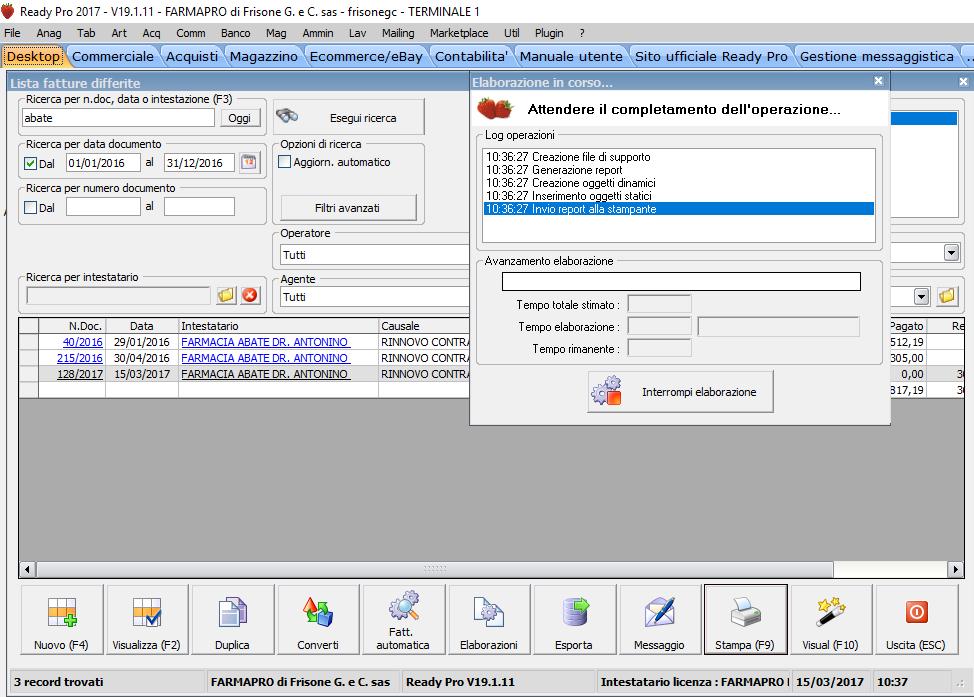The width and height of the screenshot is (974, 697).
Task: Clear intestatario with the red X icon
Action: pyautogui.click(x=250, y=295)
